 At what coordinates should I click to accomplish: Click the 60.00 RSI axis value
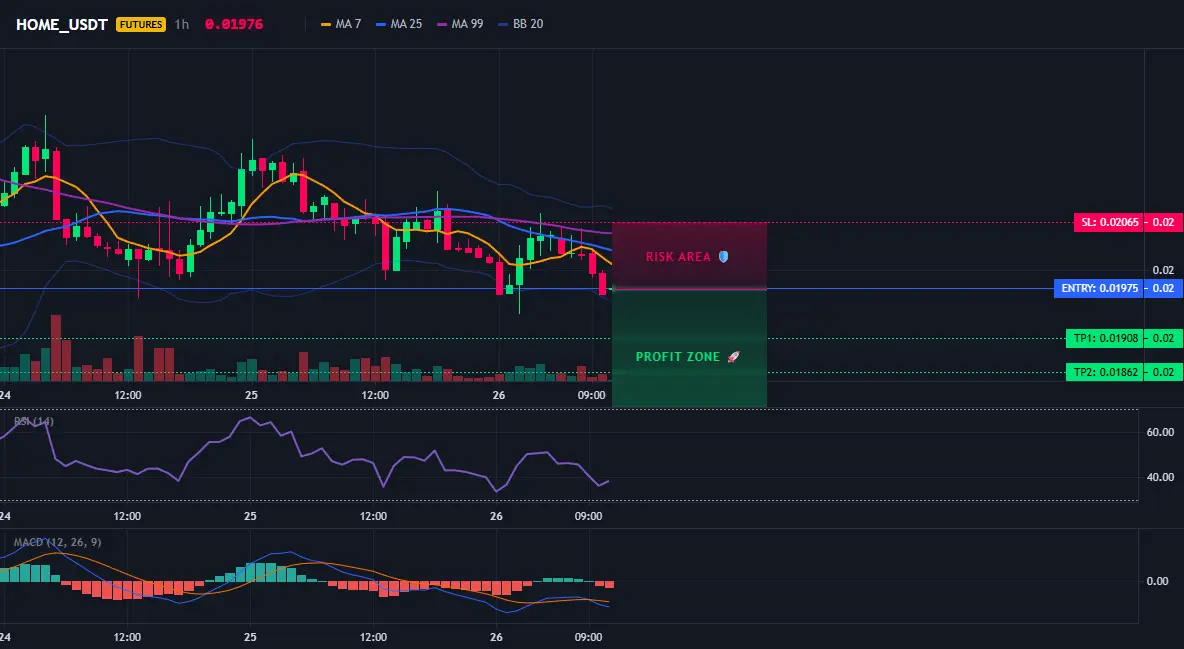[1161, 432]
